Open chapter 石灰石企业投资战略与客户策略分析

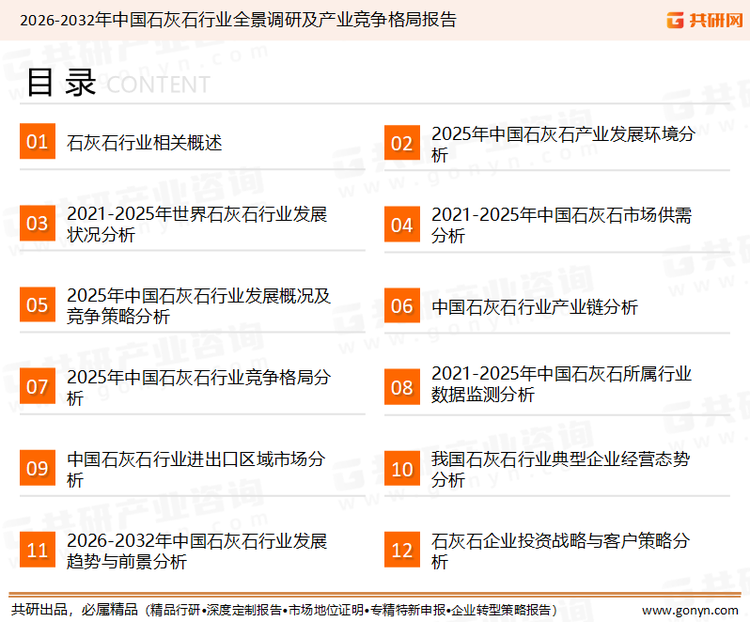[560, 551]
